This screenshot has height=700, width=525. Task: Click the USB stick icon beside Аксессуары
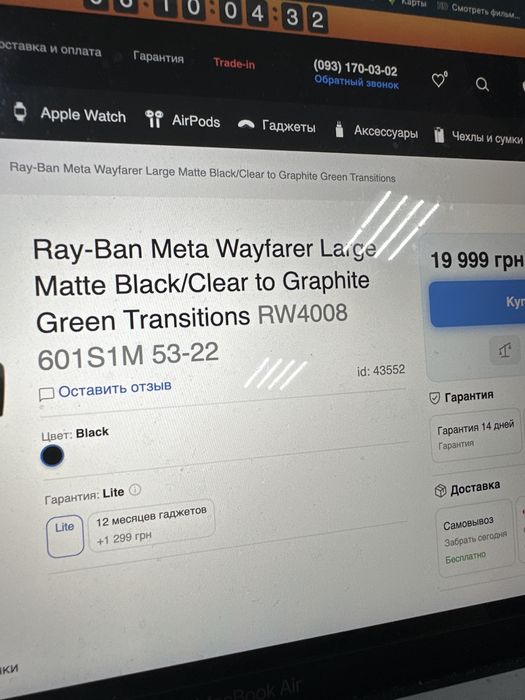pos(339,129)
